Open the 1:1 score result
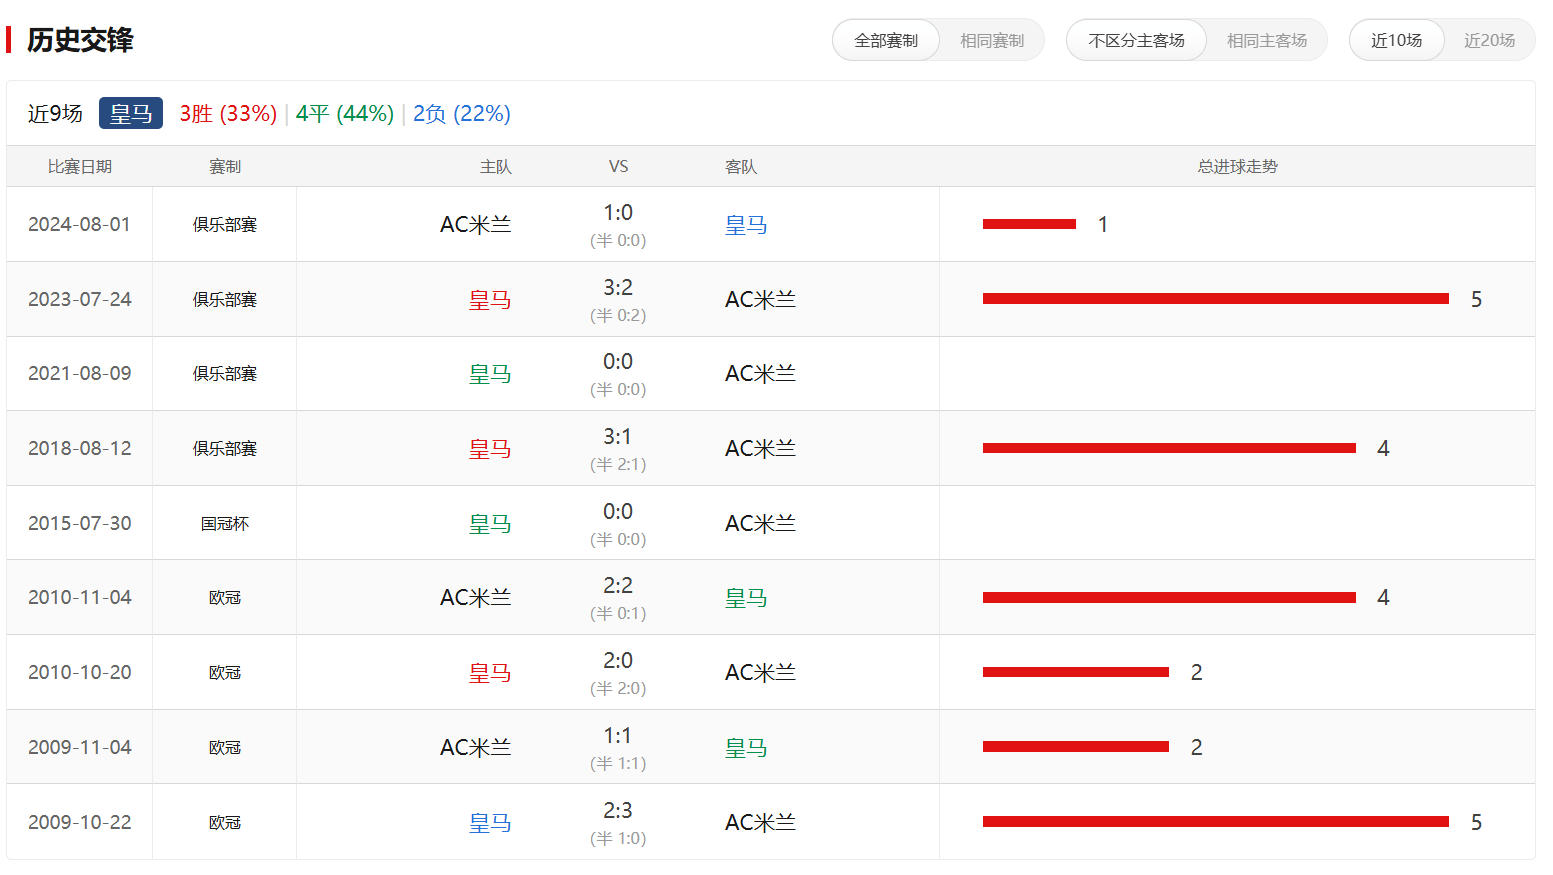Image resolution: width=1553 pixels, height=875 pixels. pyautogui.click(x=618, y=735)
